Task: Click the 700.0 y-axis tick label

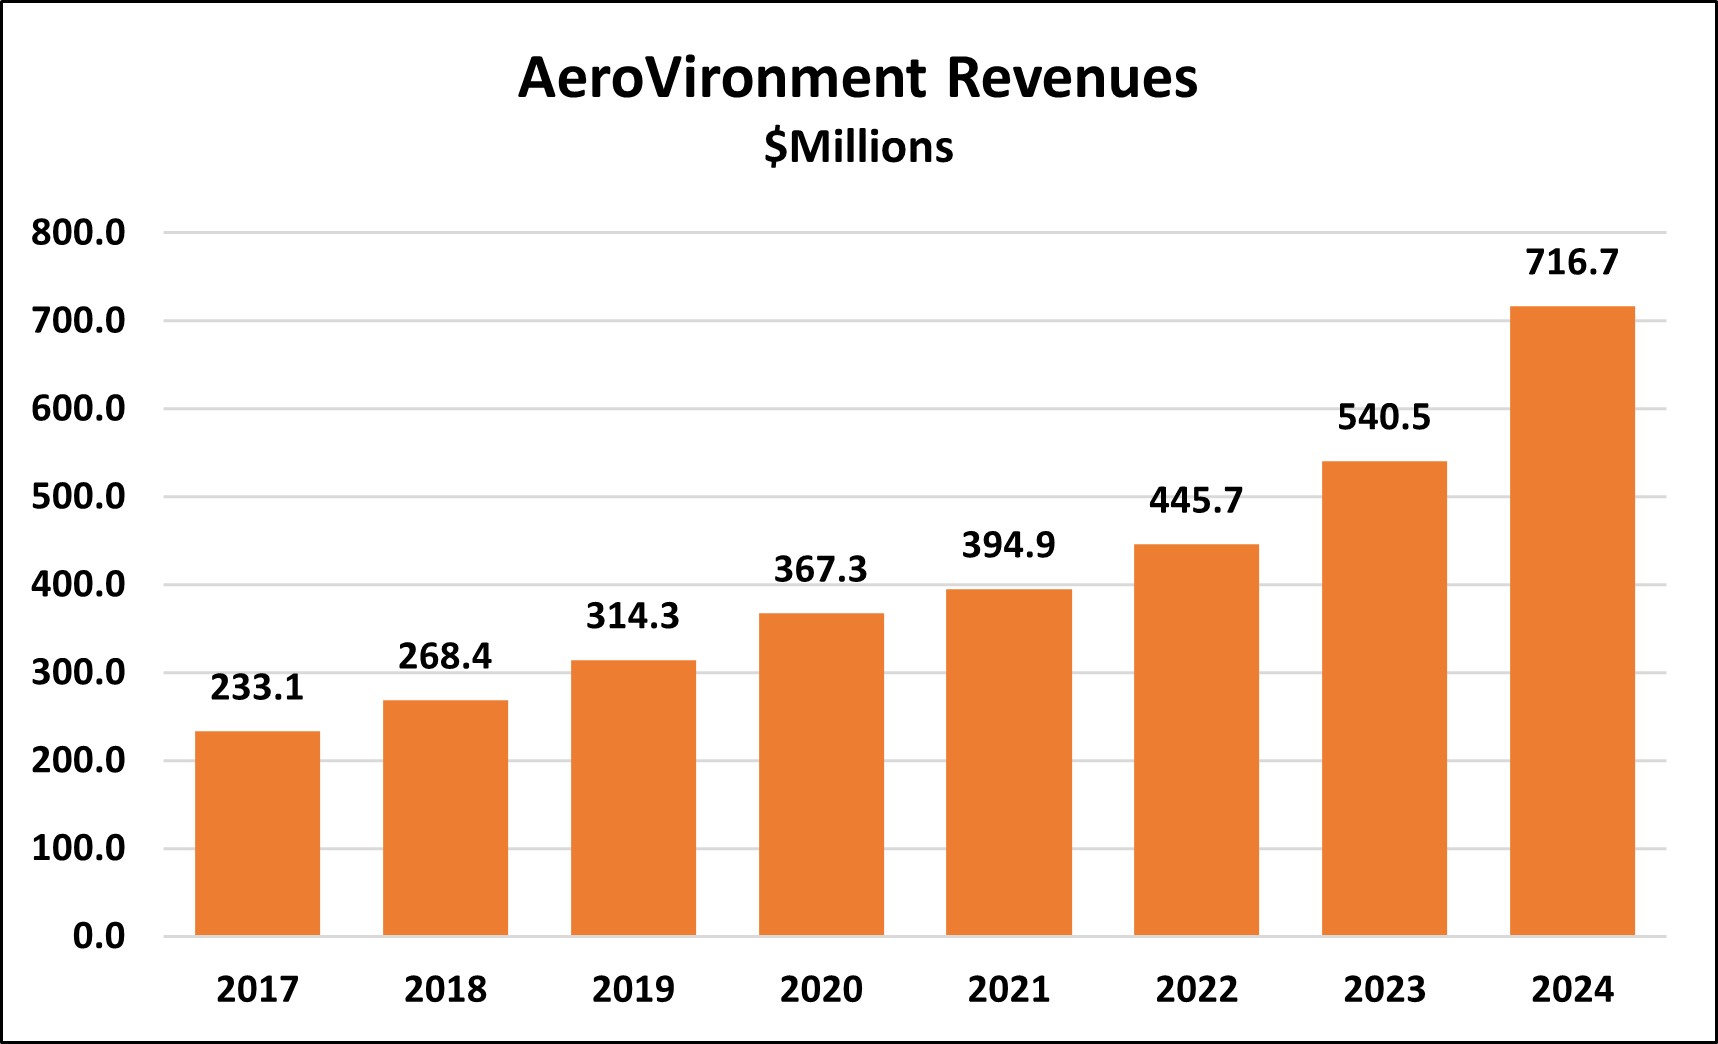Action: 78,321
